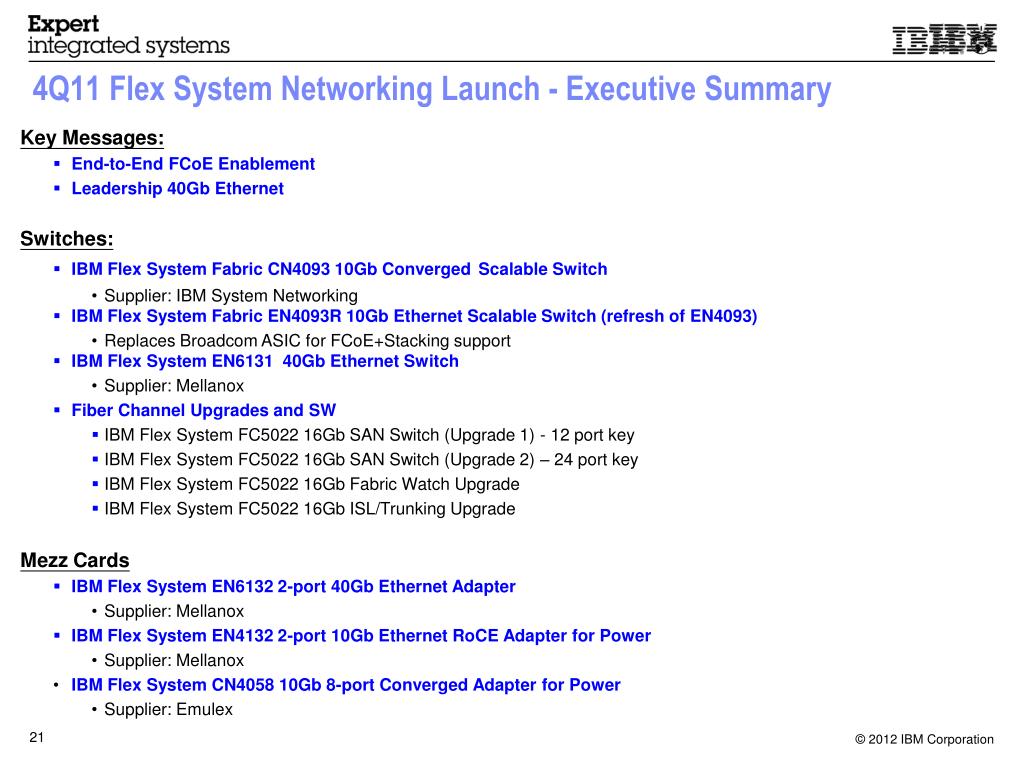1024x768 pixels.
Task: Select 'End-to-End FCoE Enablement' bullet
Action: coord(193,164)
